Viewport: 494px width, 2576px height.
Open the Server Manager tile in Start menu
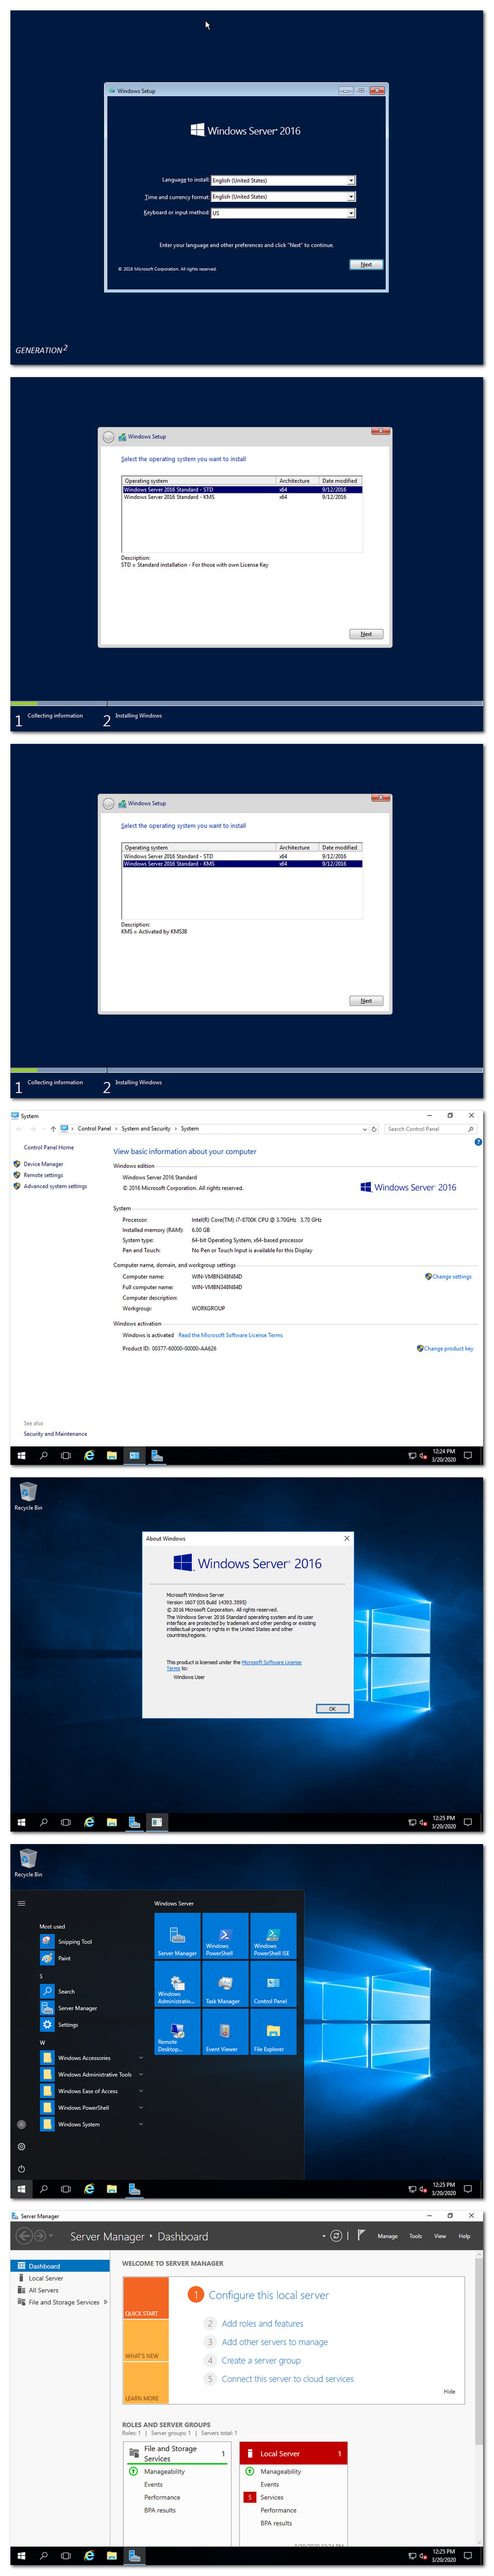177,1935
